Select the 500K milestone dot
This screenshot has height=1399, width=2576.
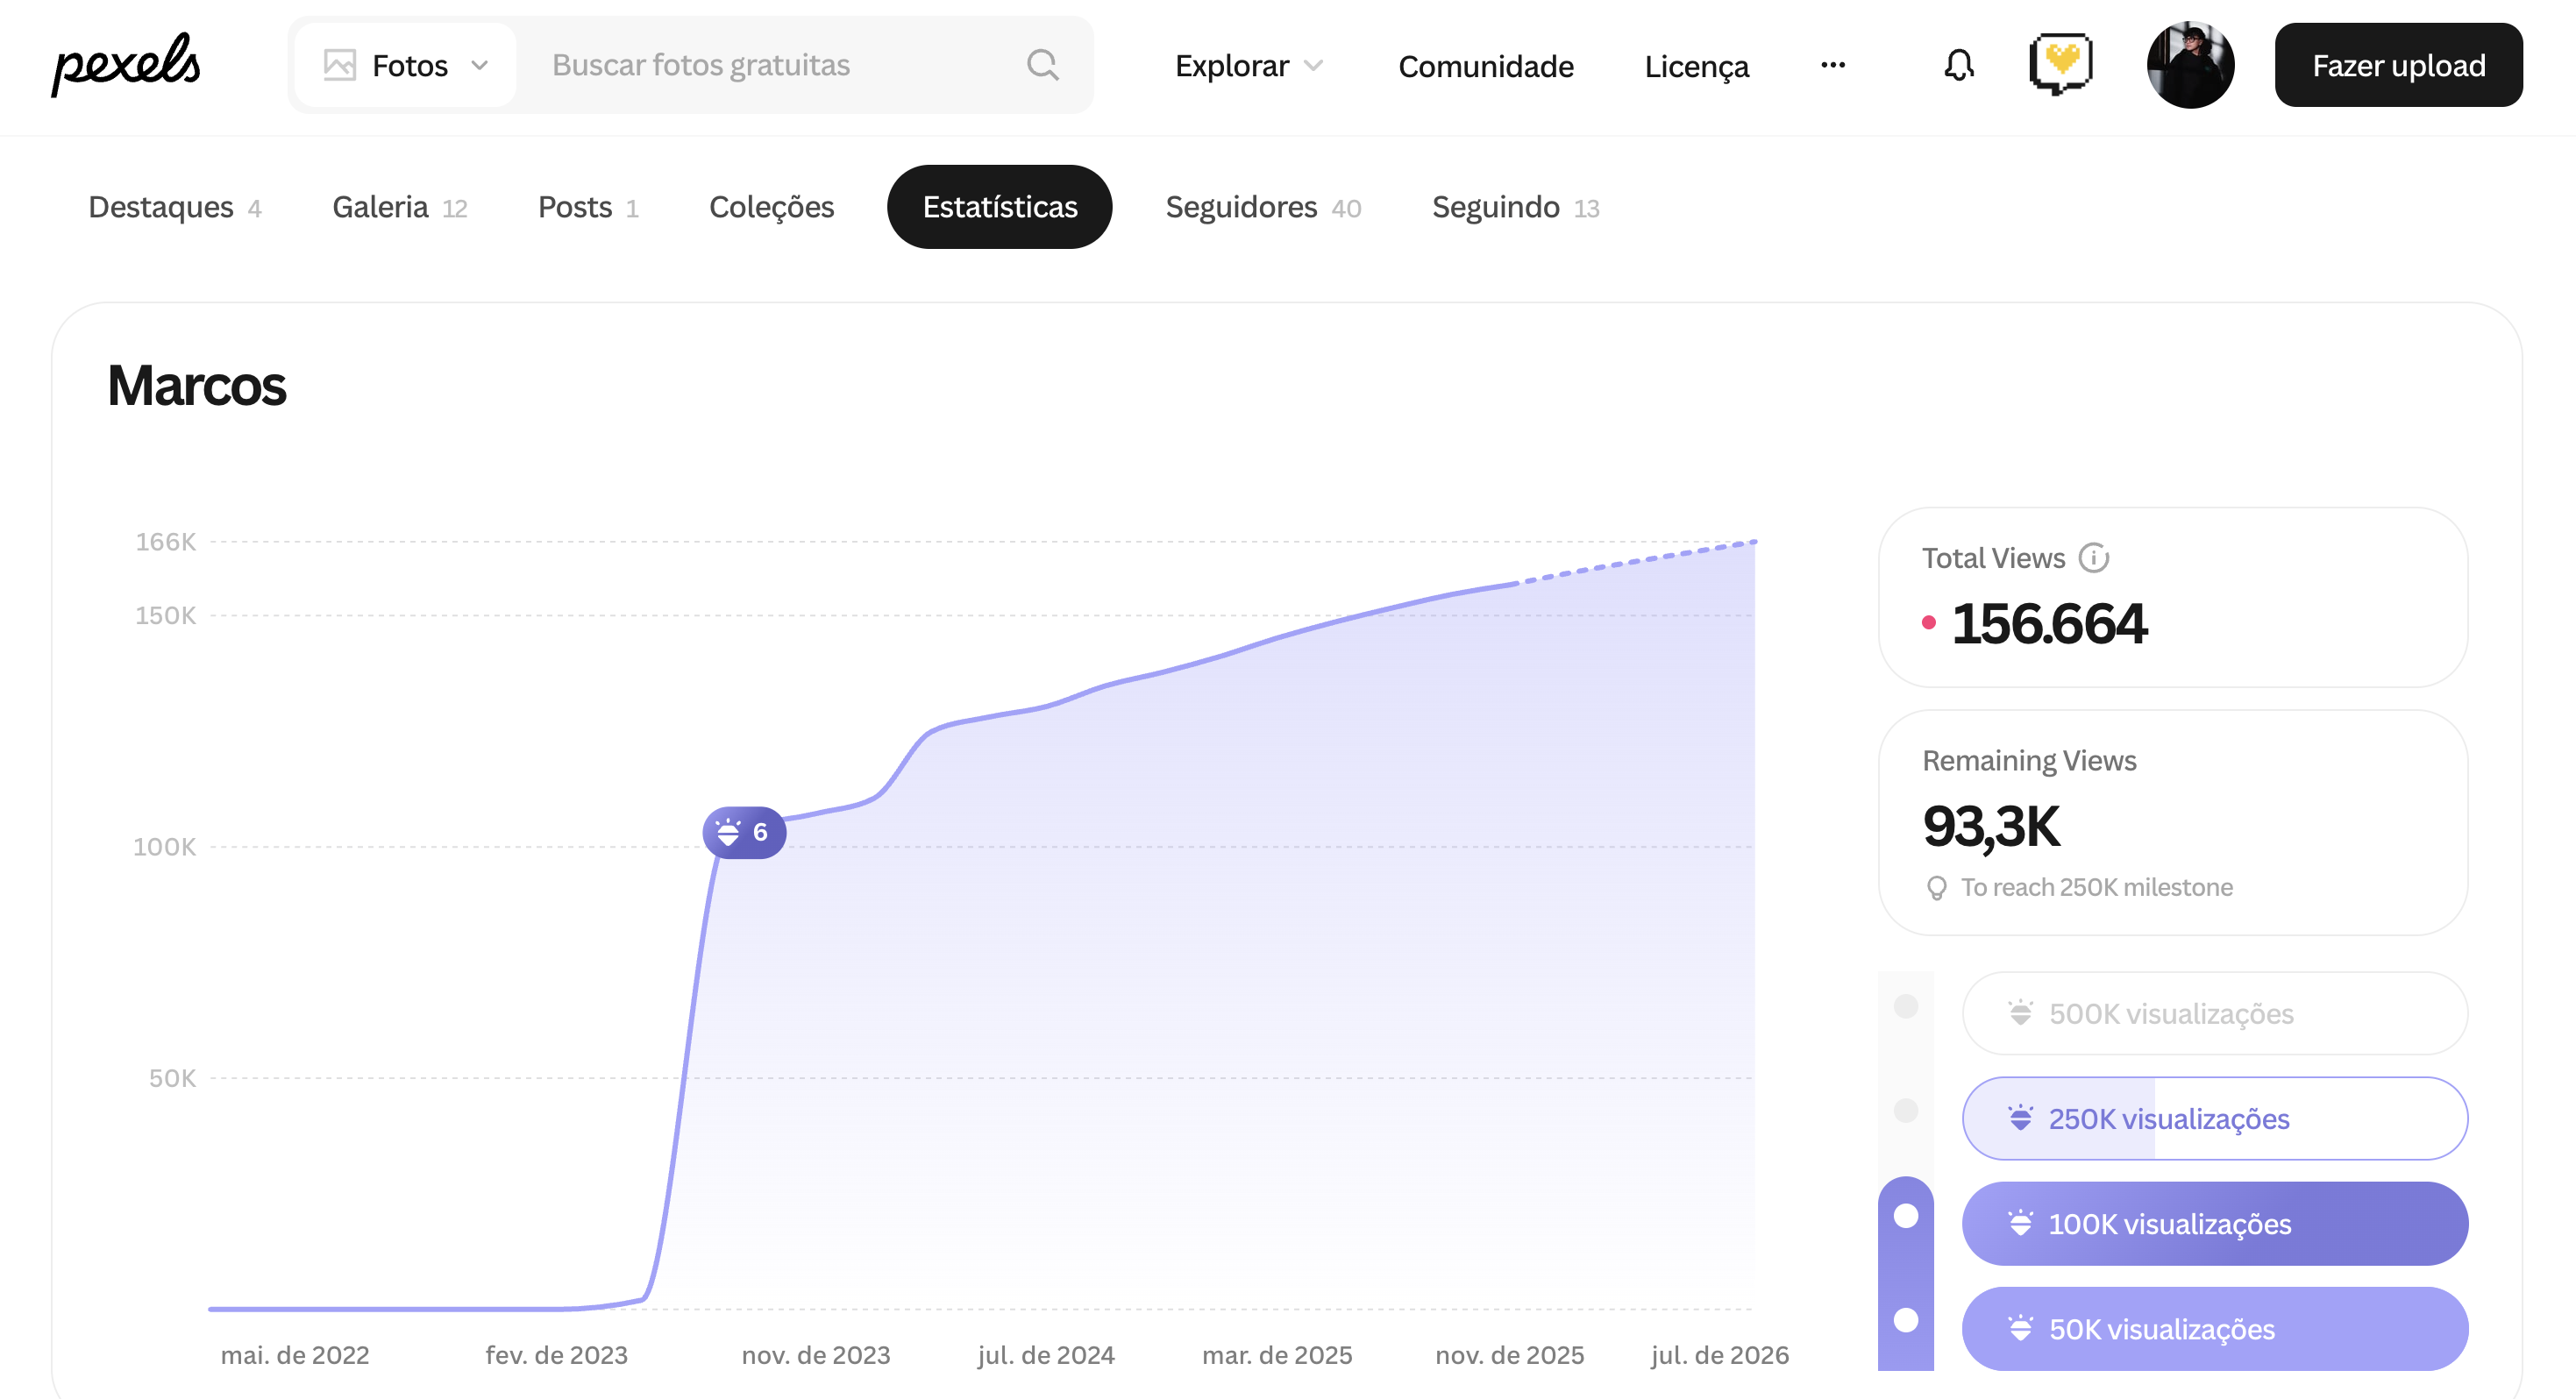(x=1906, y=1006)
